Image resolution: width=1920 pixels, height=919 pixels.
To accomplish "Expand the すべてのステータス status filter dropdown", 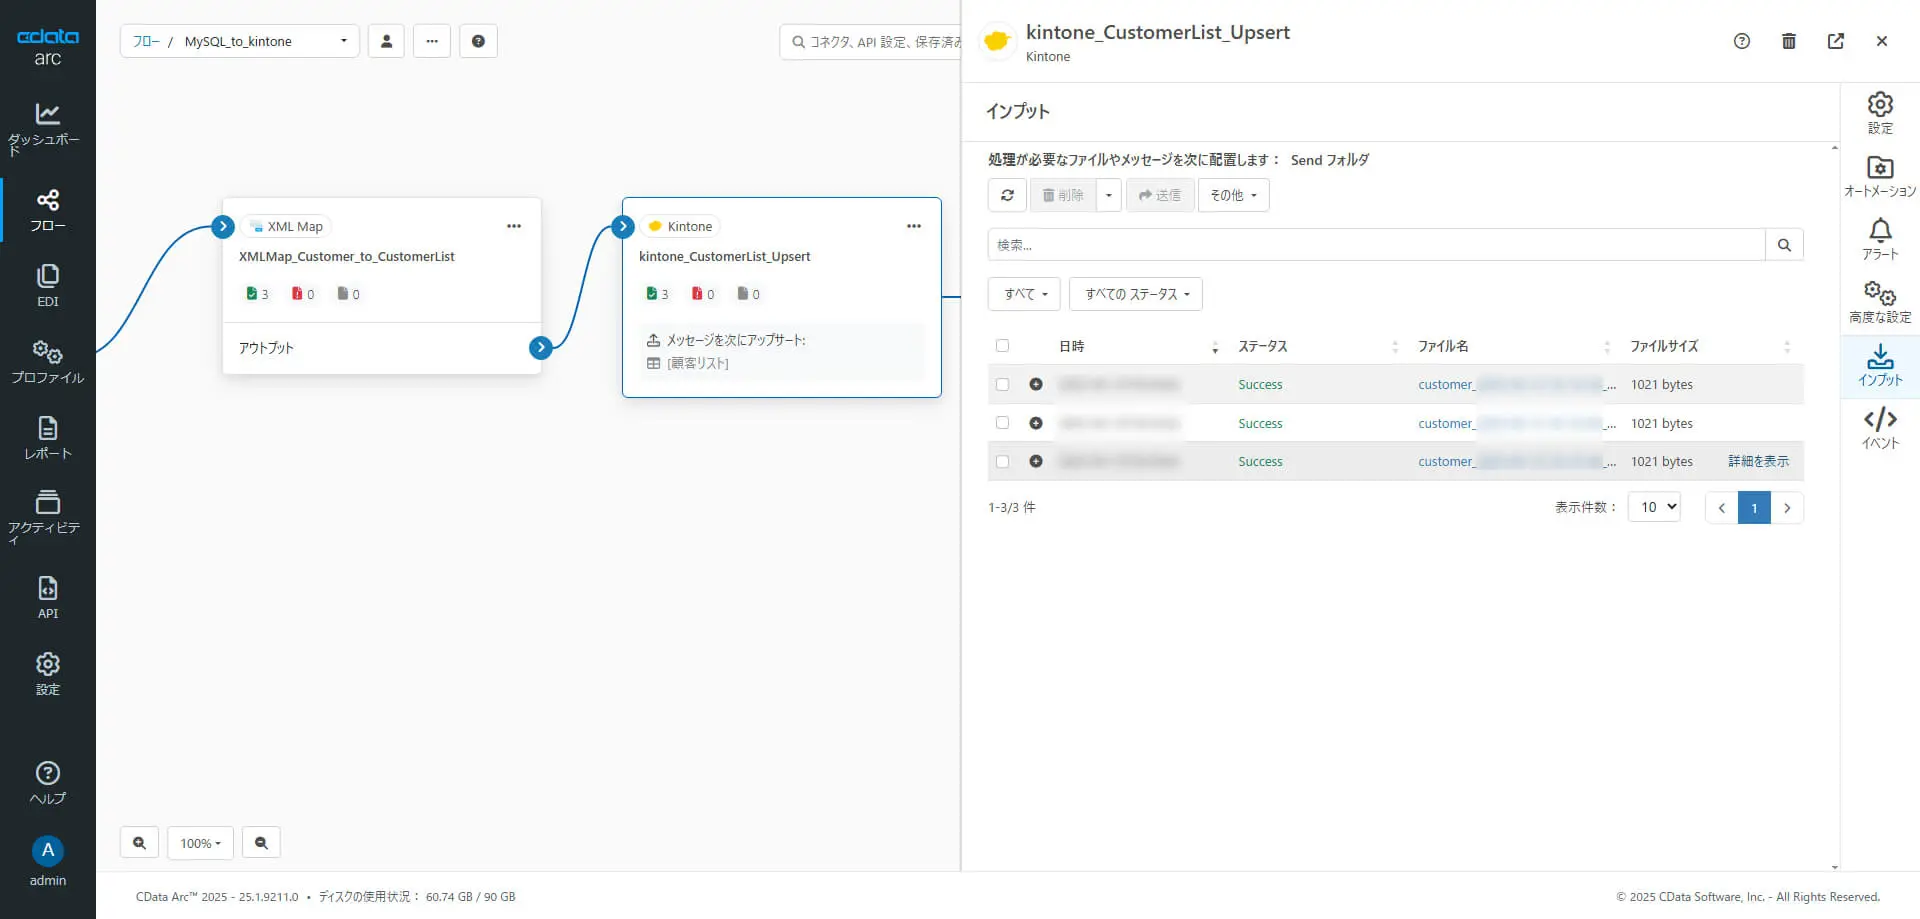I will 1136,294.
